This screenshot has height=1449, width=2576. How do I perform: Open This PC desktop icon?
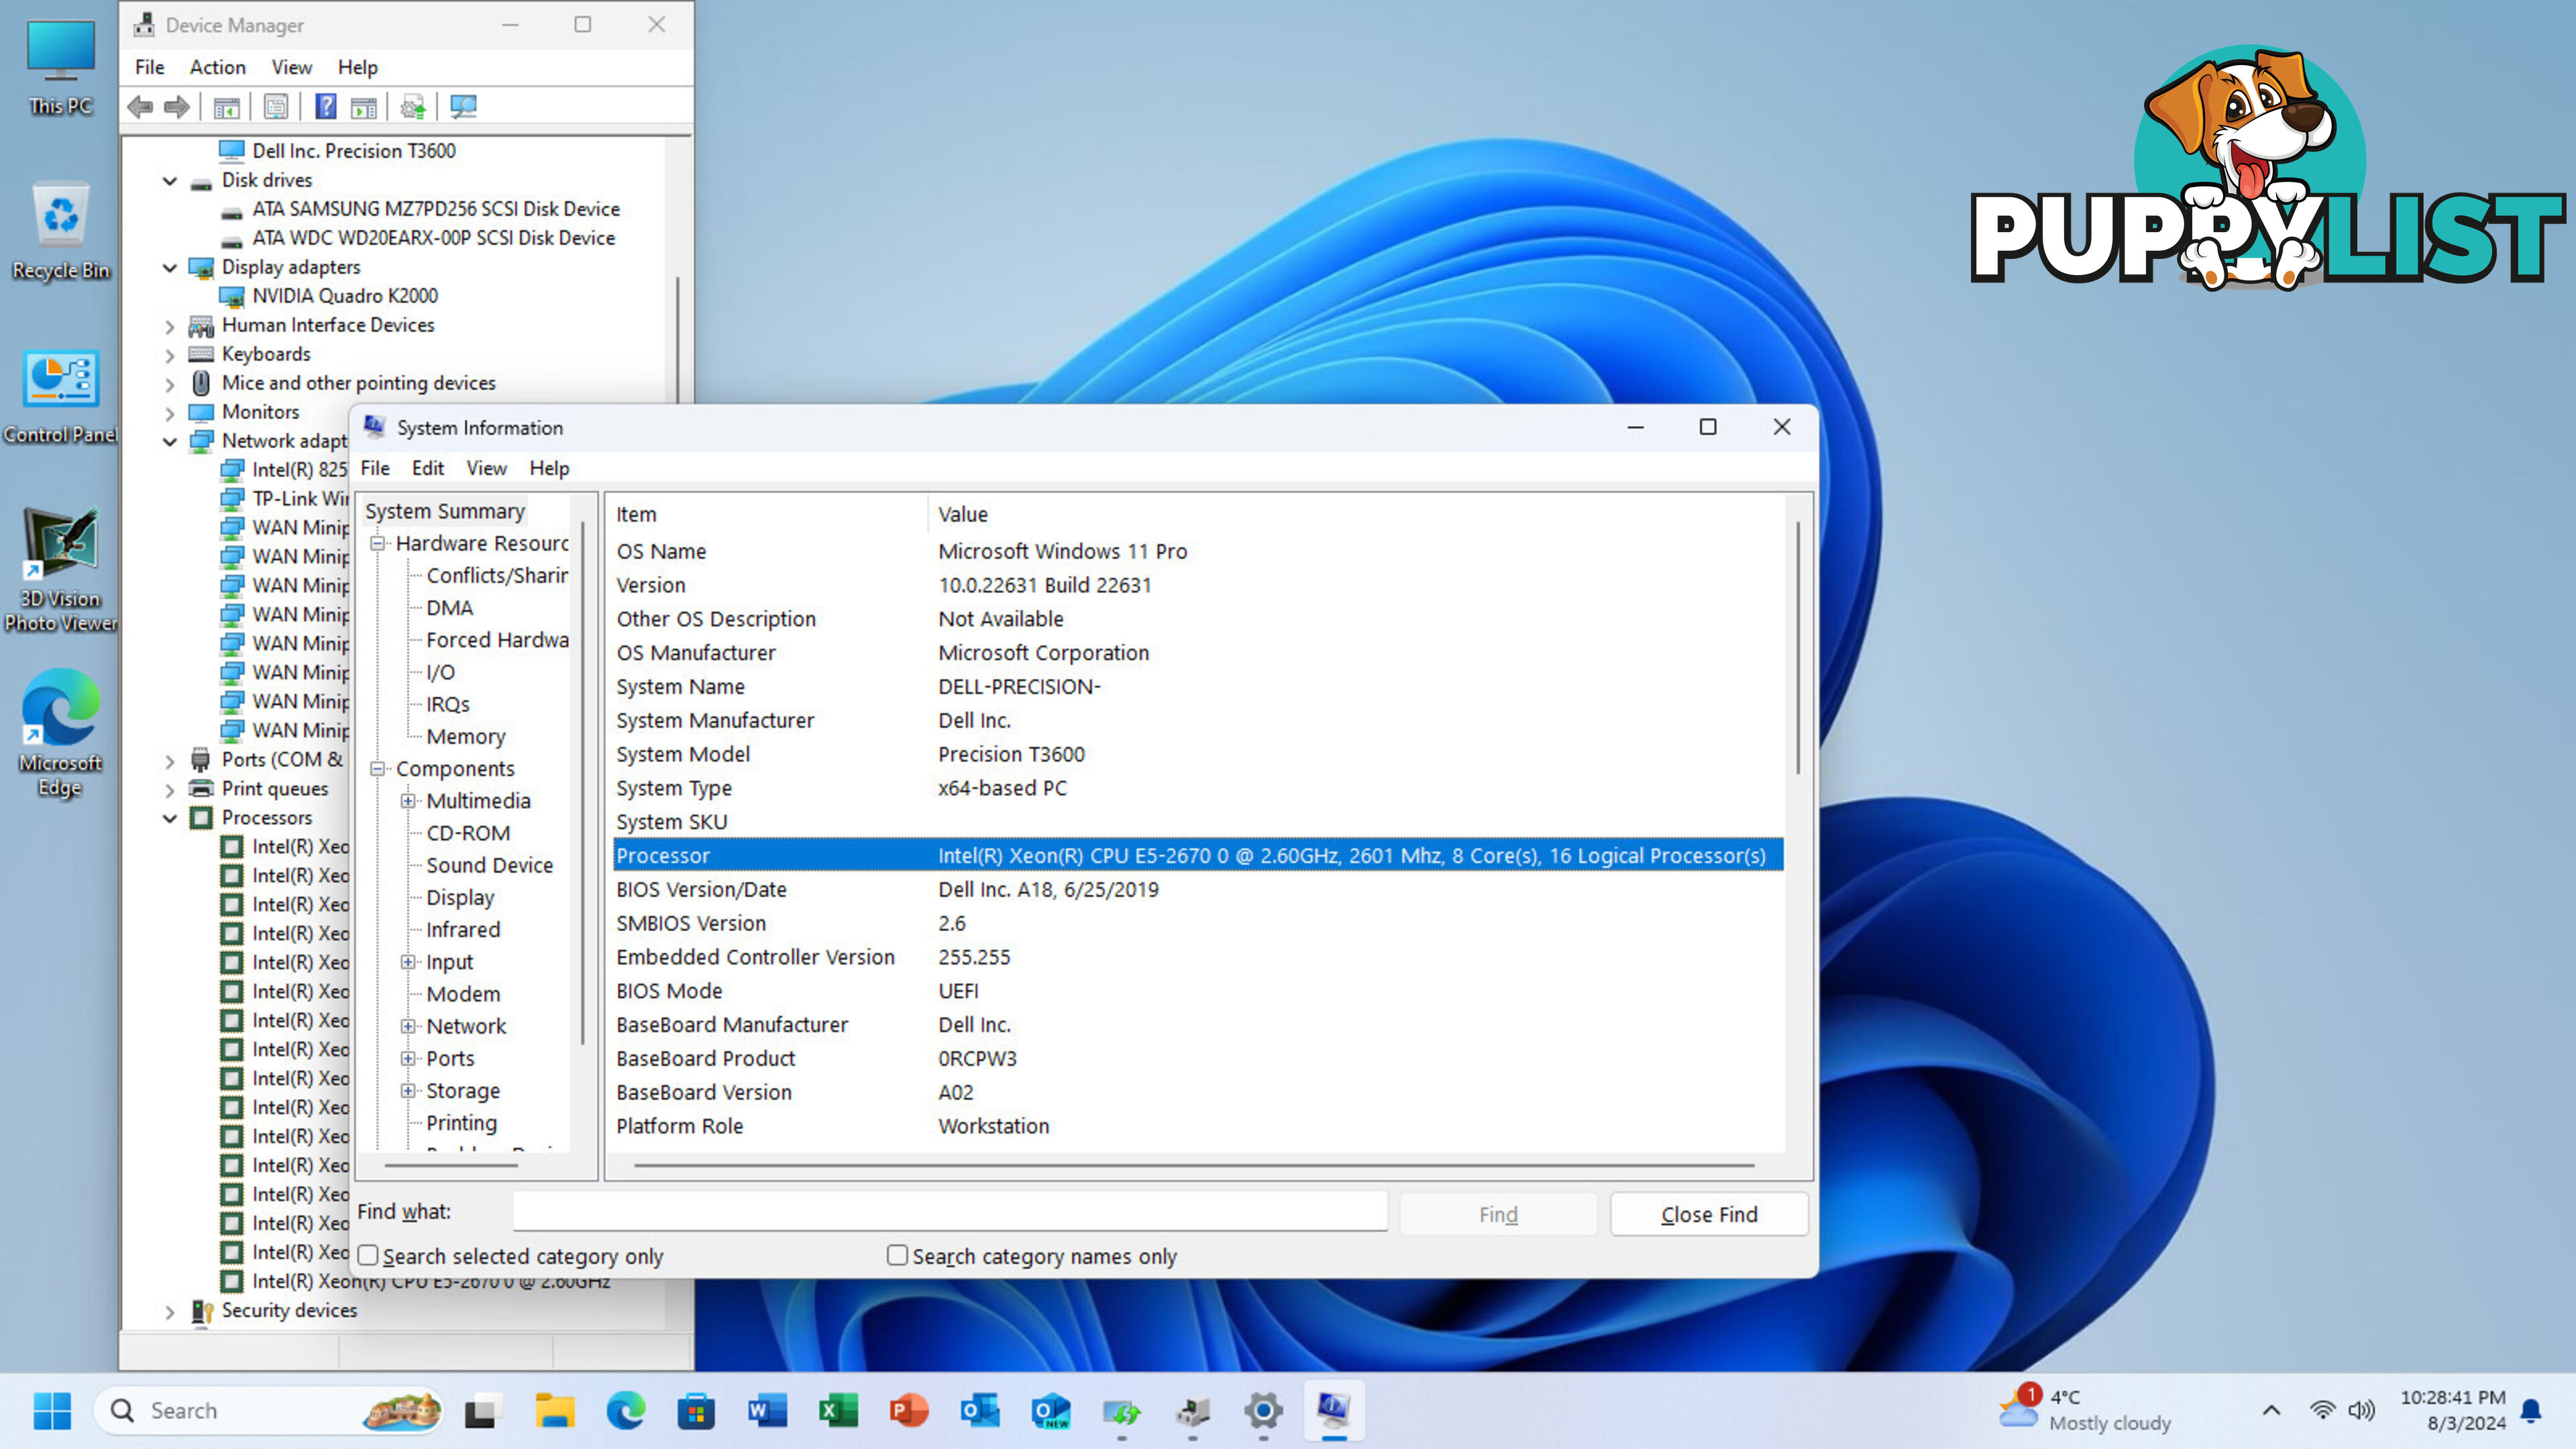click(x=60, y=68)
